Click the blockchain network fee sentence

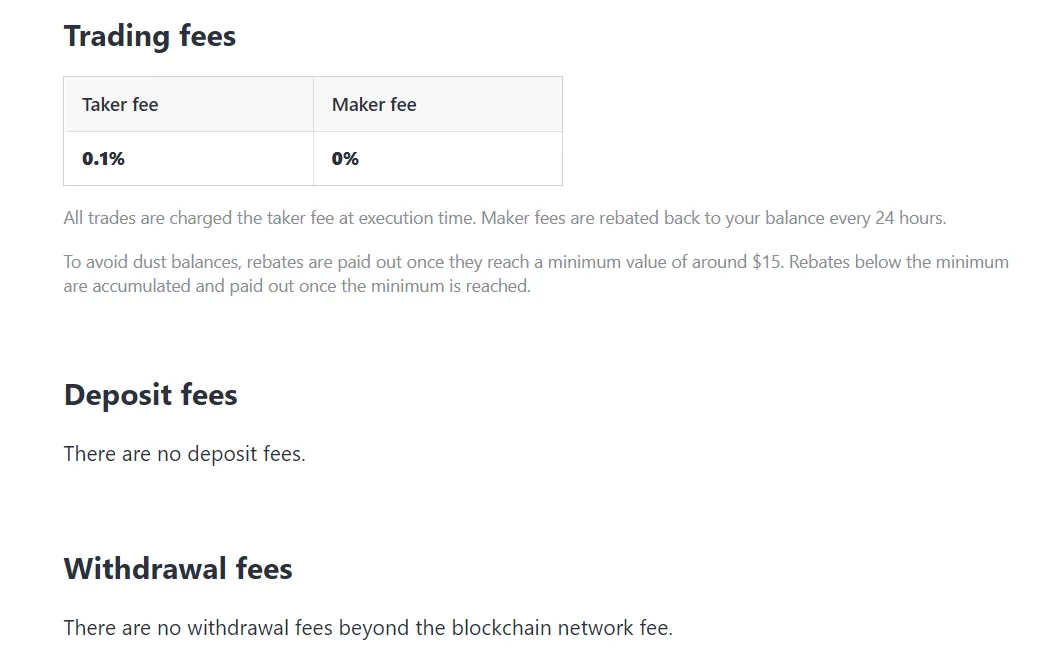coord(368,628)
